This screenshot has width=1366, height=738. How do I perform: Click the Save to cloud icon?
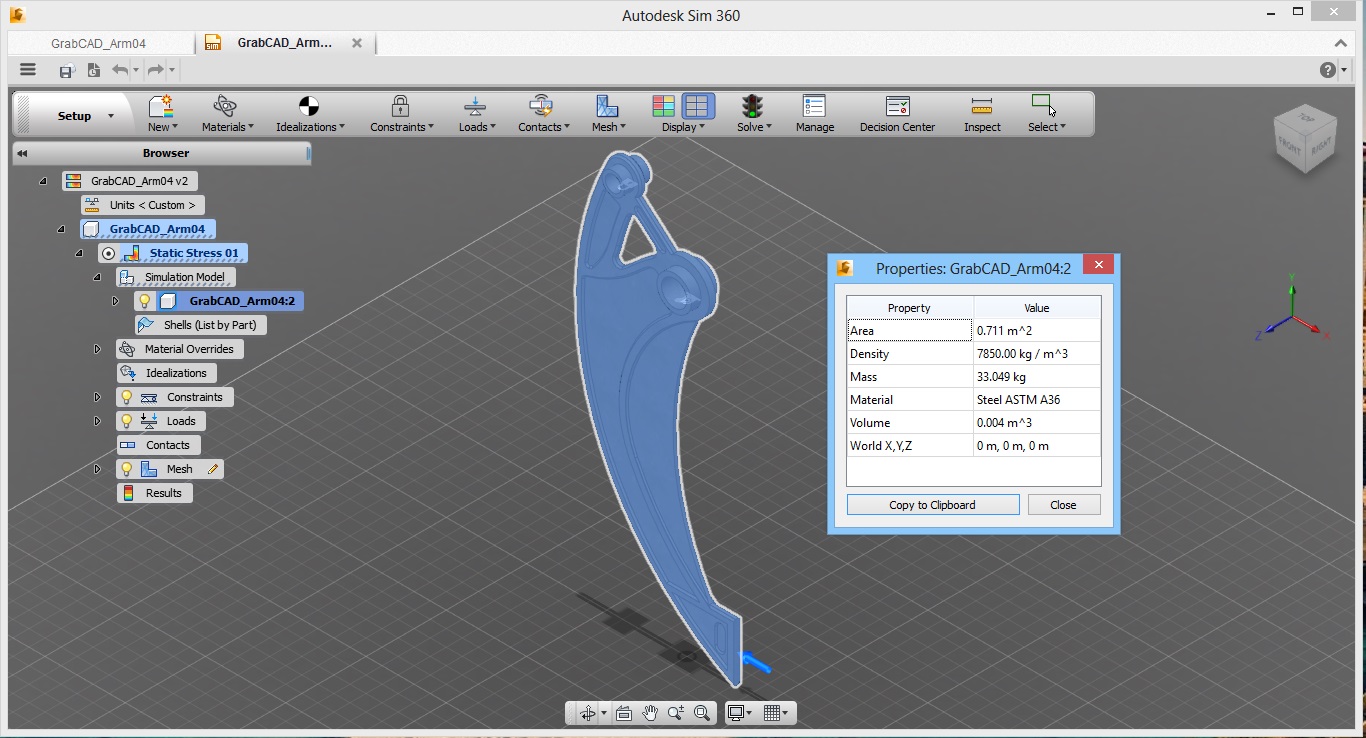66,70
